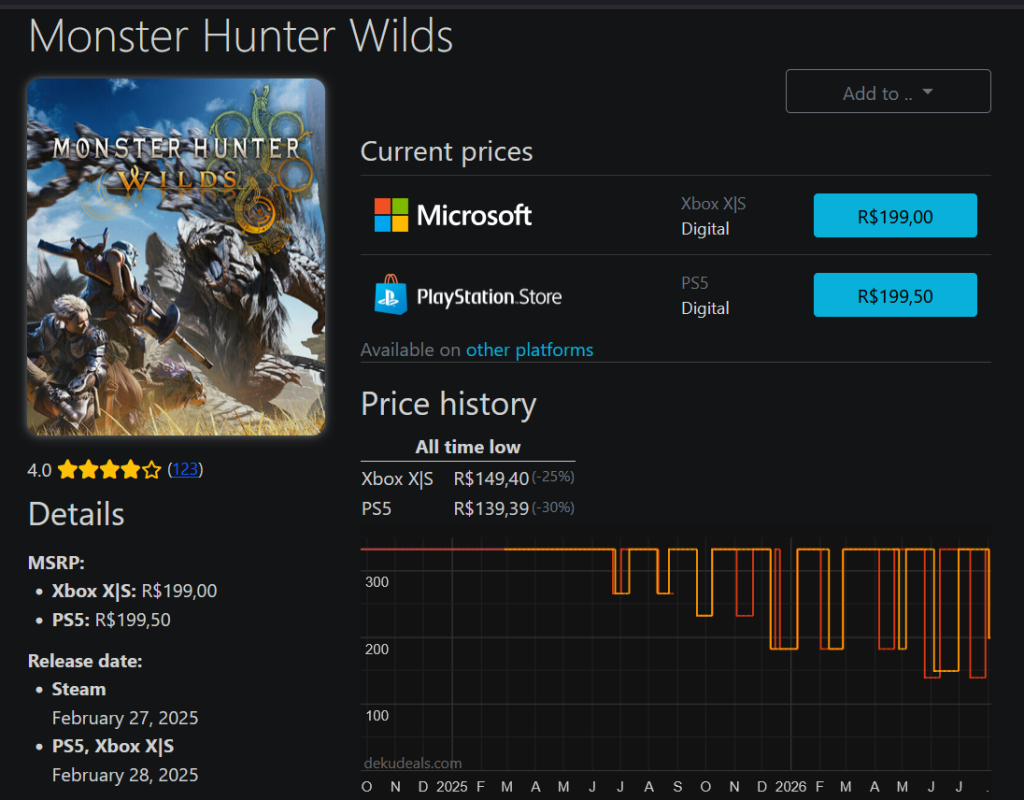Viewport: 1024px width, 800px height.
Task: Click the 2026 label on chart axis
Action: [x=790, y=786]
